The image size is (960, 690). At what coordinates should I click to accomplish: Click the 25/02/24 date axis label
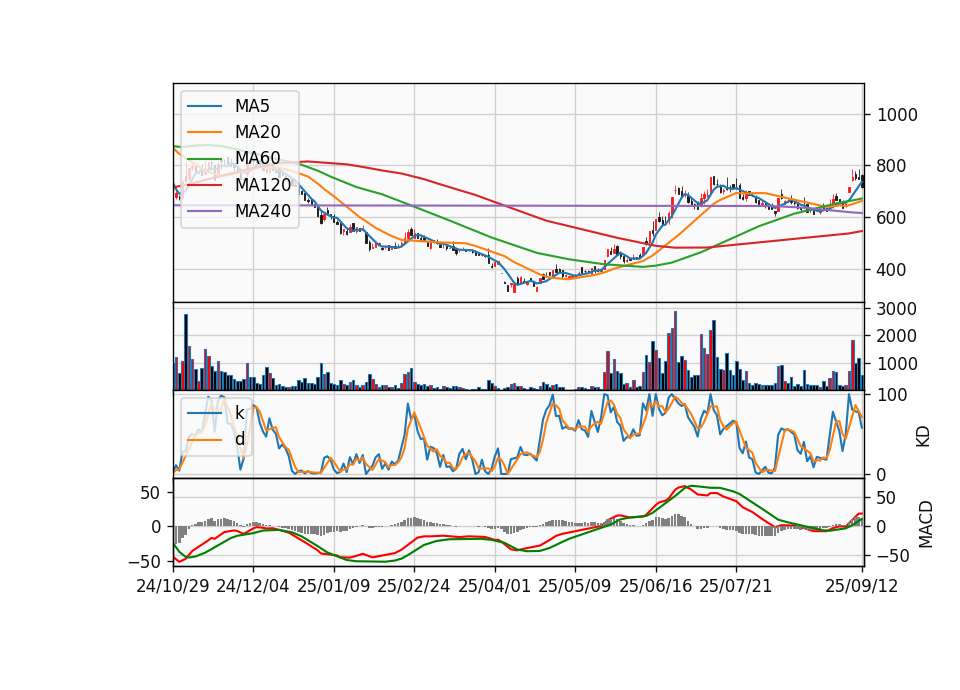point(414,586)
